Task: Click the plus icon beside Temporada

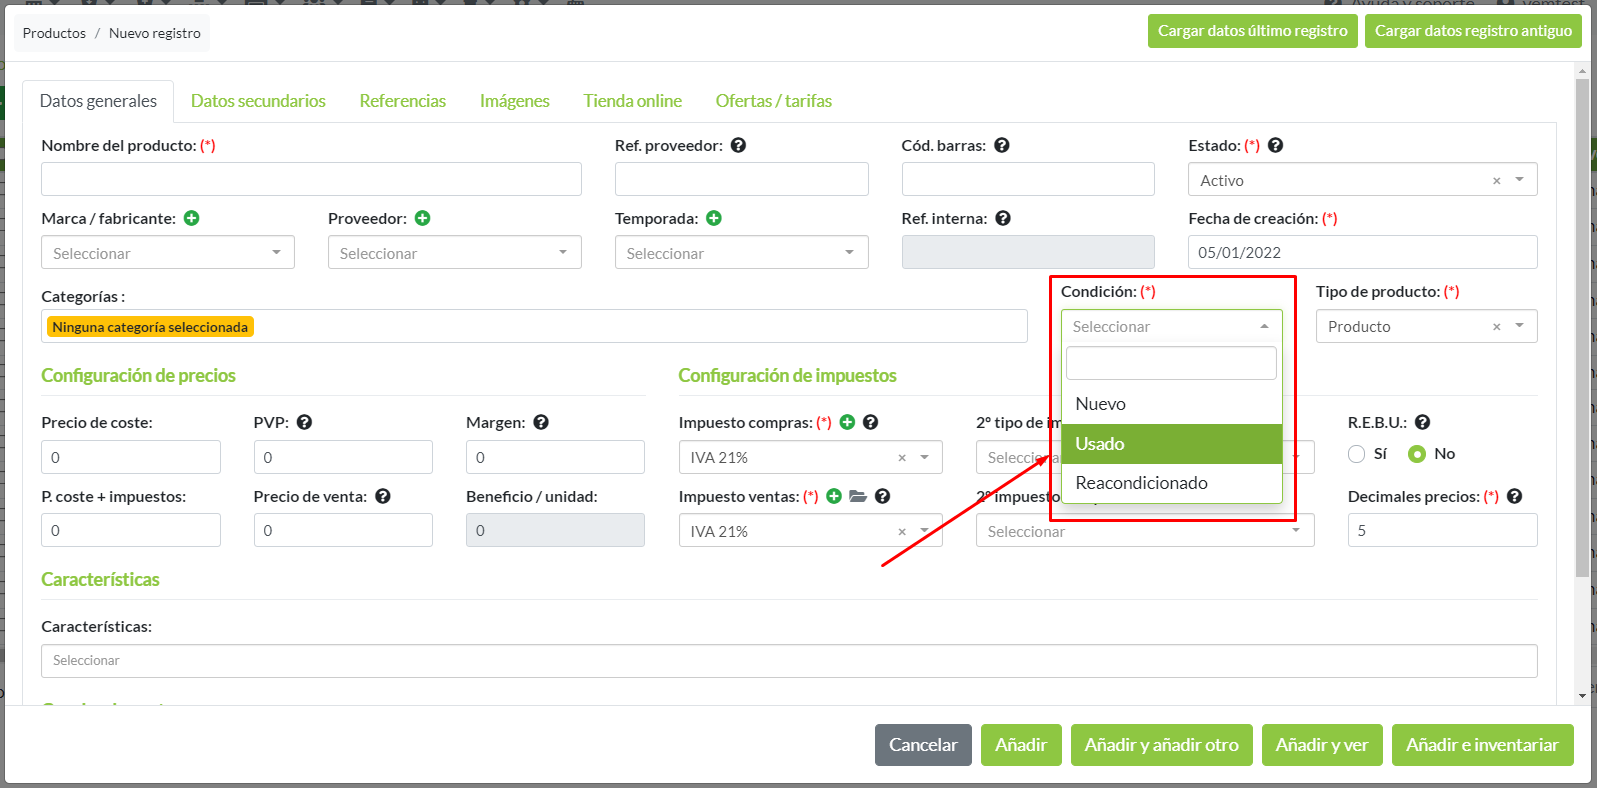Action: coord(714,218)
